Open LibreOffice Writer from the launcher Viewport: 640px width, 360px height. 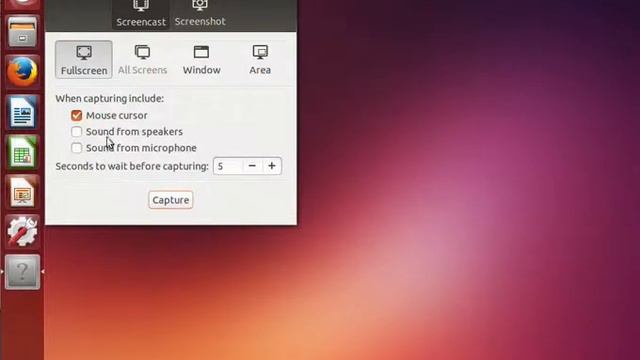click(22, 112)
